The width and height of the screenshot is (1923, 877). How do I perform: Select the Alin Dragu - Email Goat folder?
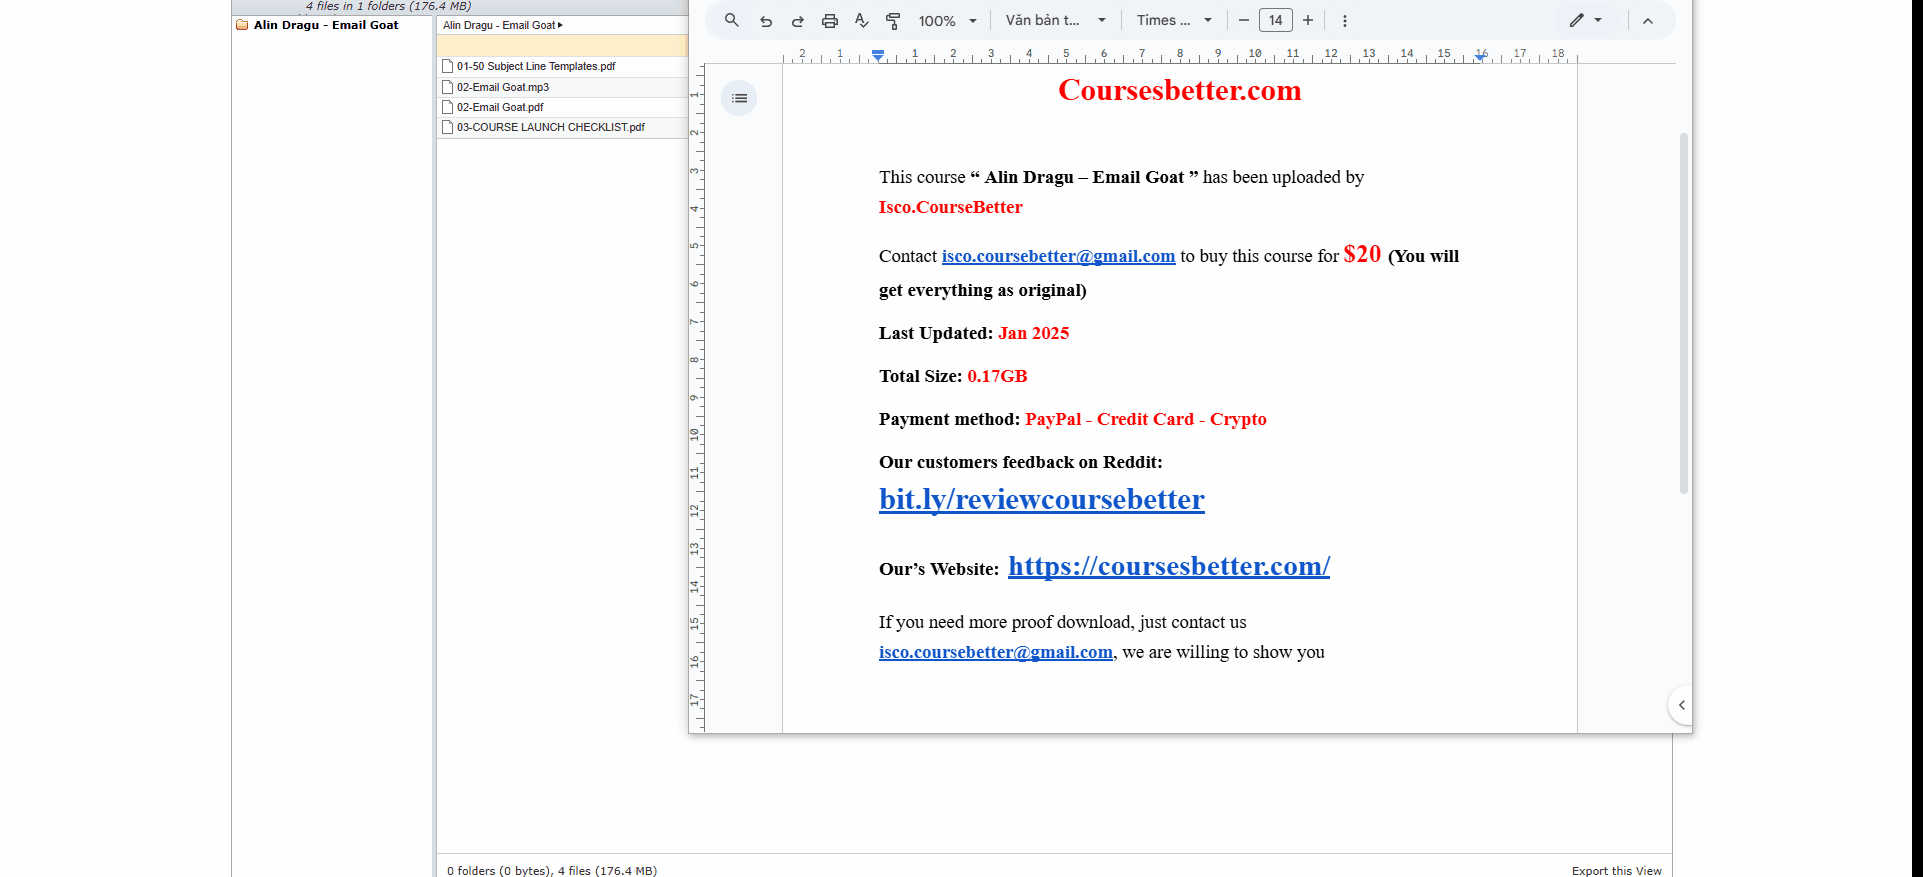(325, 25)
